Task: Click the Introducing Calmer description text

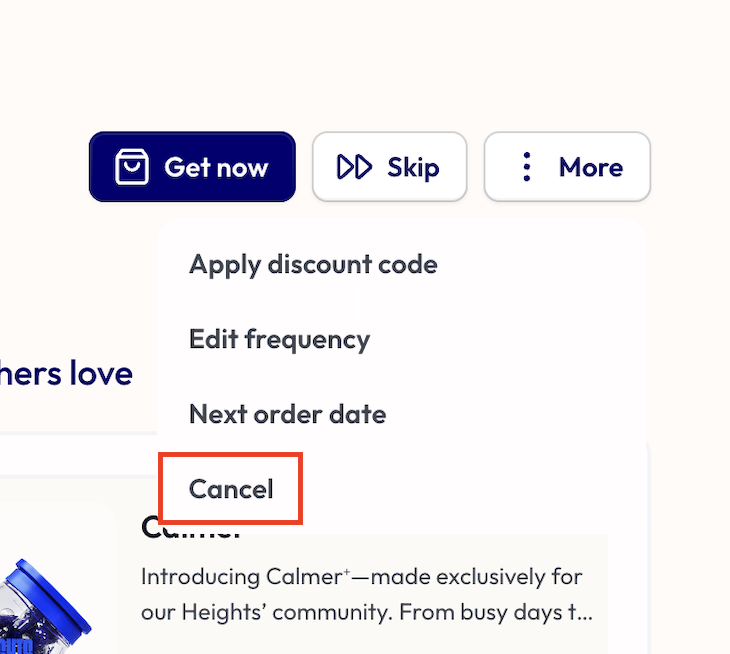Action: click(361, 577)
